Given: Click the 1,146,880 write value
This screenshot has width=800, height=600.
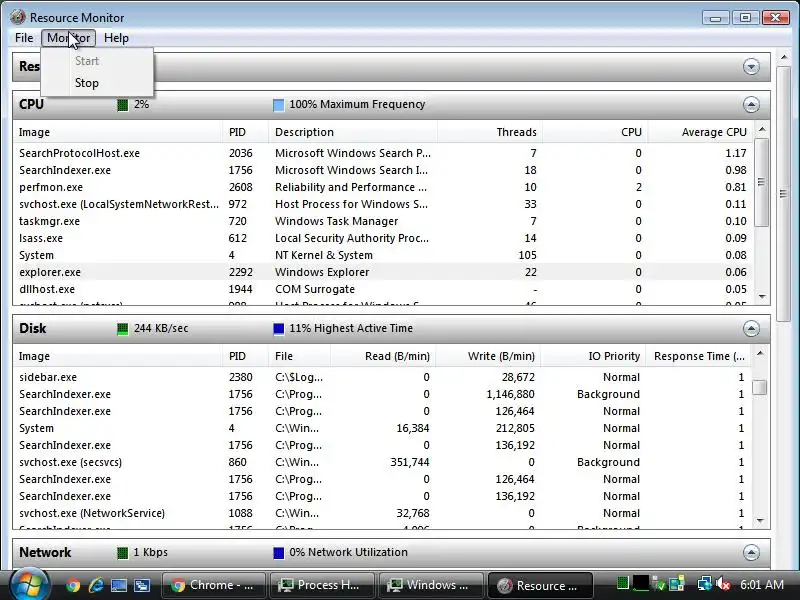Looking at the screenshot, I should point(510,394).
